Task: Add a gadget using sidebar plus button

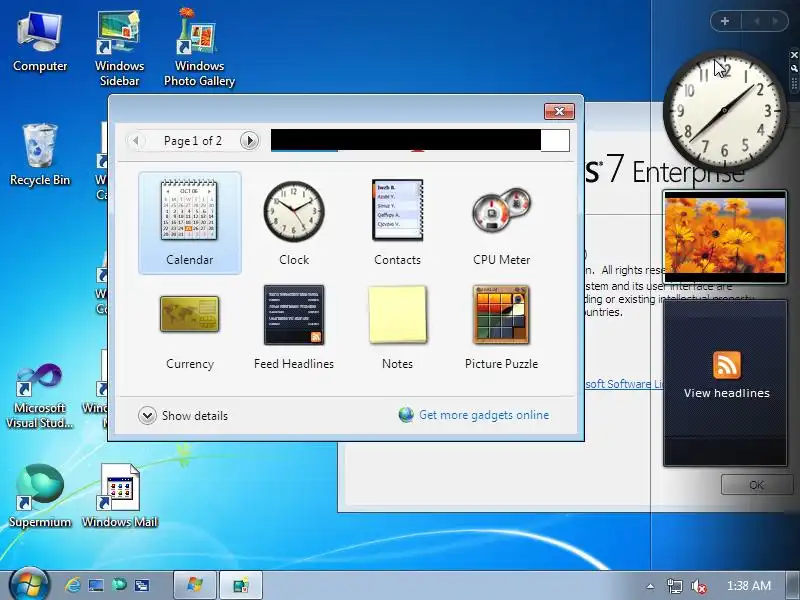Action: tap(725, 21)
